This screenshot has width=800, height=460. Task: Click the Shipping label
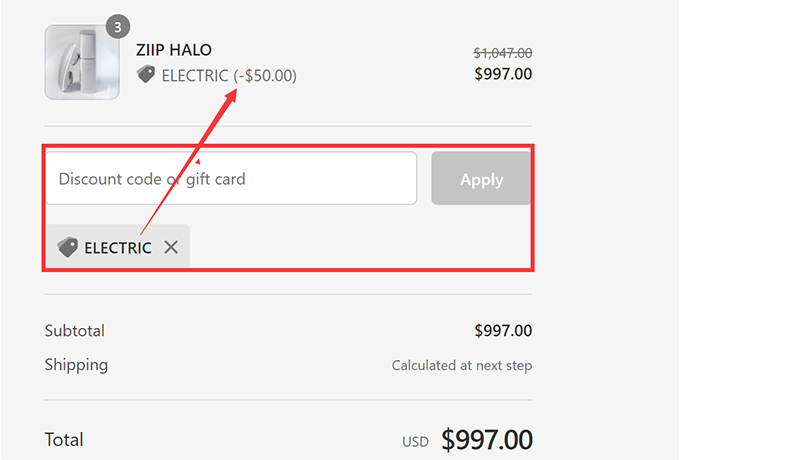tap(76, 365)
